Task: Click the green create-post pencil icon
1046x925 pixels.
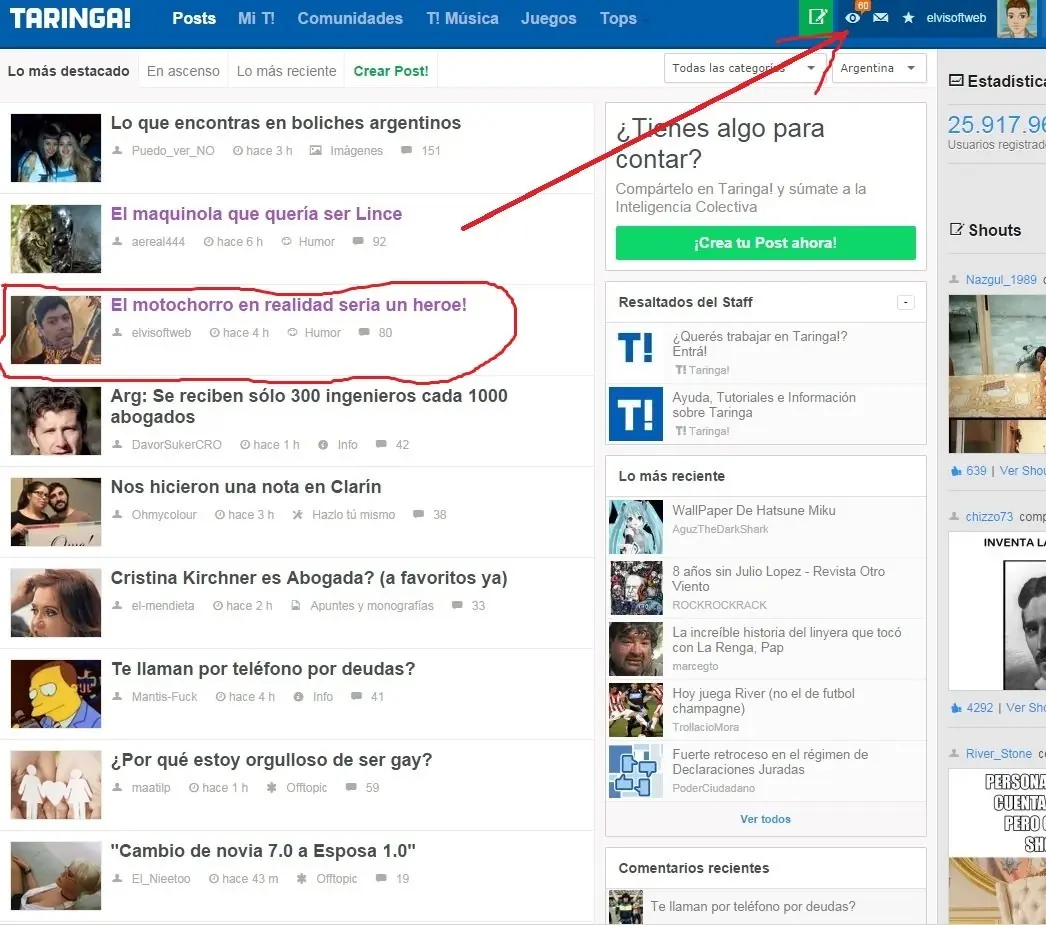Action: tap(817, 18)
